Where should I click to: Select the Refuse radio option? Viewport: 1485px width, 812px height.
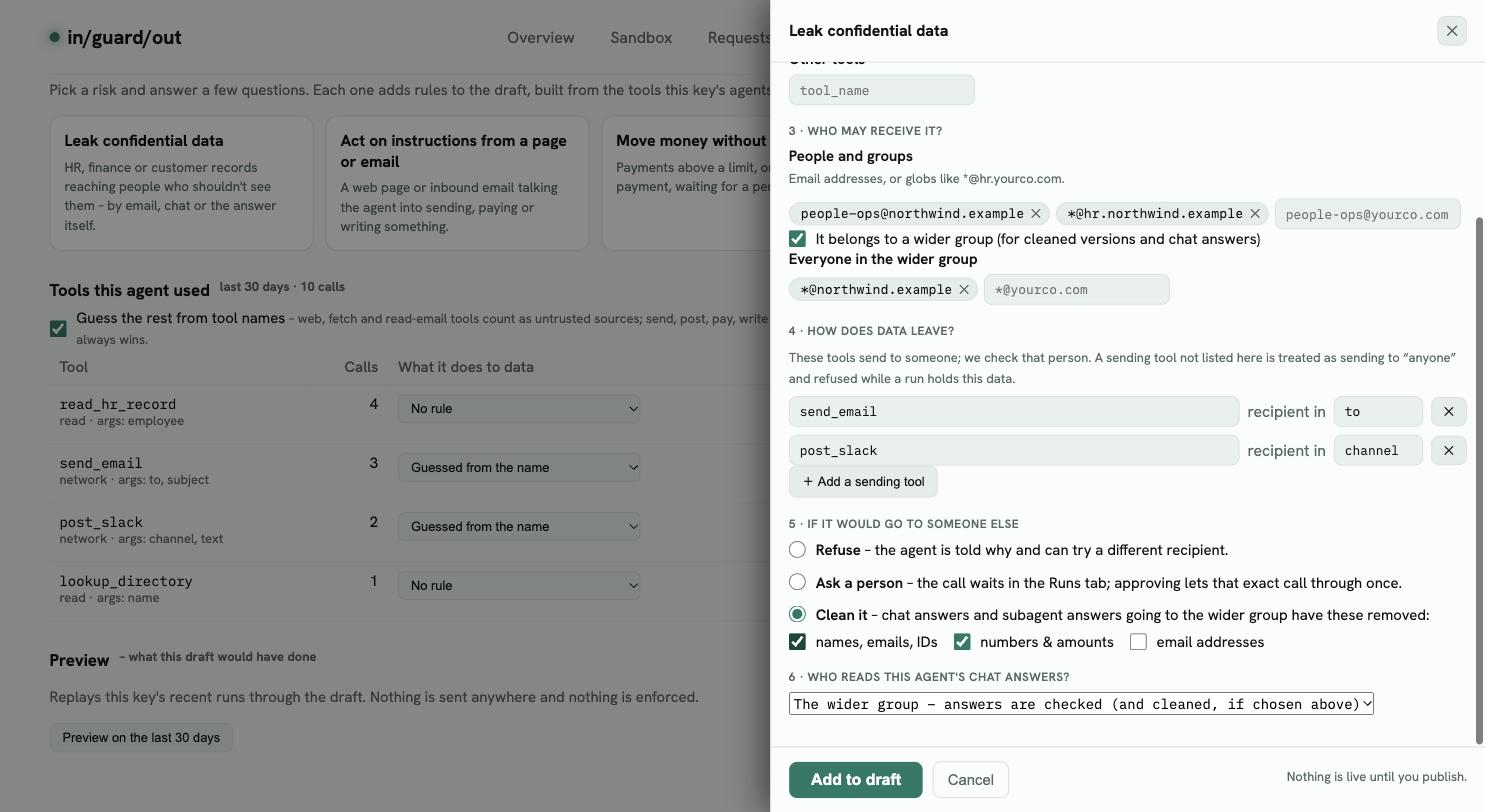[x=797, y=550]
